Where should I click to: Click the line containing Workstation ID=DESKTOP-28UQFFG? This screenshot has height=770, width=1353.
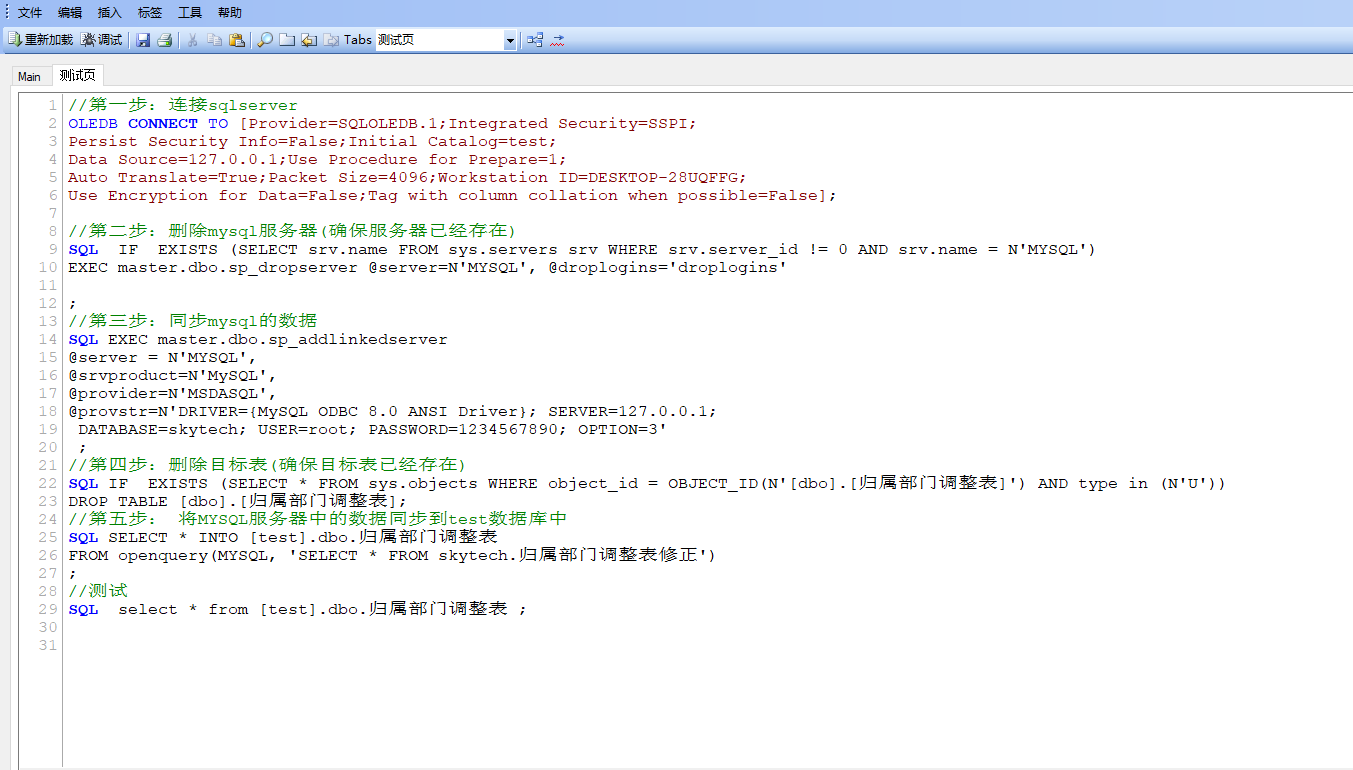pyautogui.click(x=408, y=177)
